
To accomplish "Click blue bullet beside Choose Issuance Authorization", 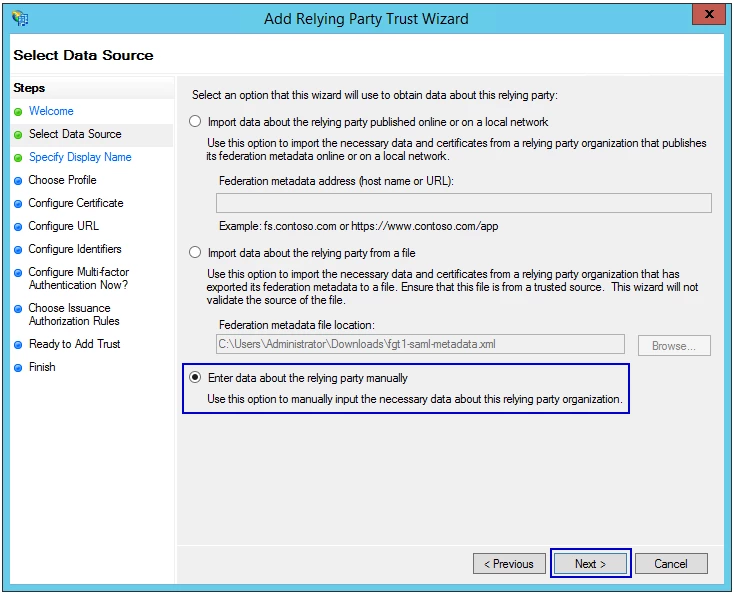I will click(18, 309).
